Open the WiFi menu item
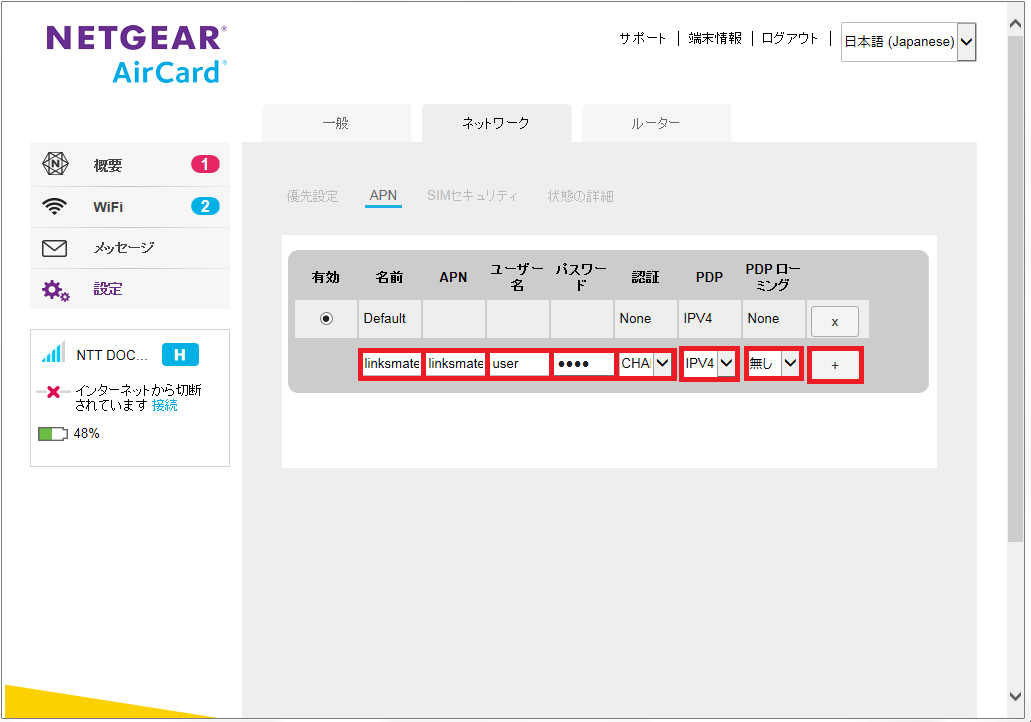 coord(130,207)
